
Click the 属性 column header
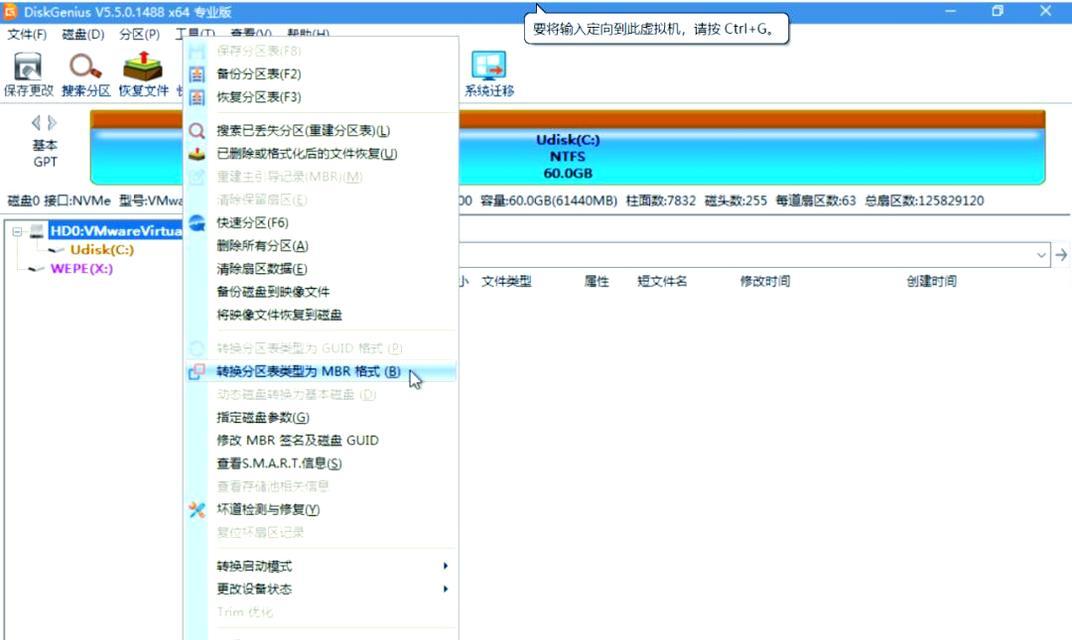[596, 281]
